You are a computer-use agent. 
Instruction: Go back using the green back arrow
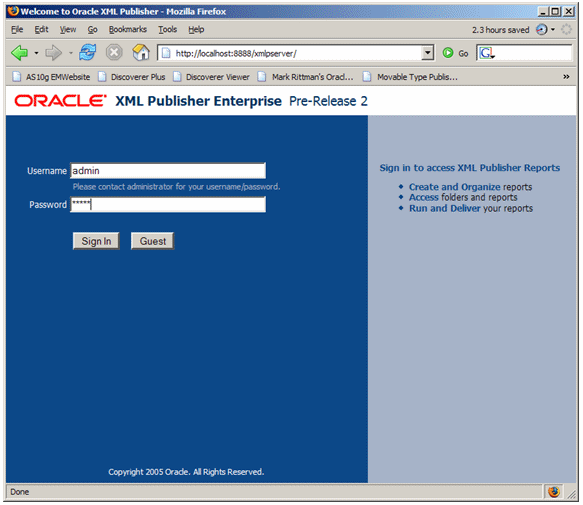click(x=20, y=53)
